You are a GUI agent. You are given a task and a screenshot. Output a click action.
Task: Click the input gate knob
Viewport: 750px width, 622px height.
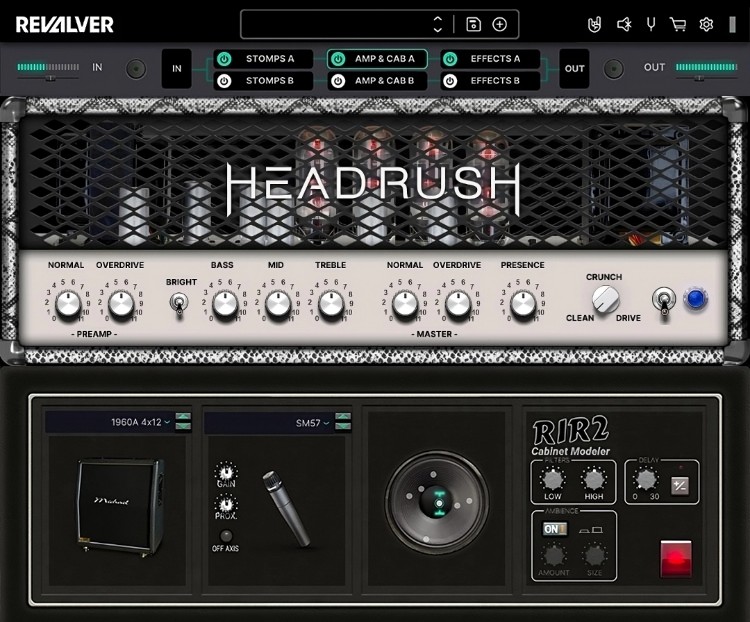click(136, 69)
